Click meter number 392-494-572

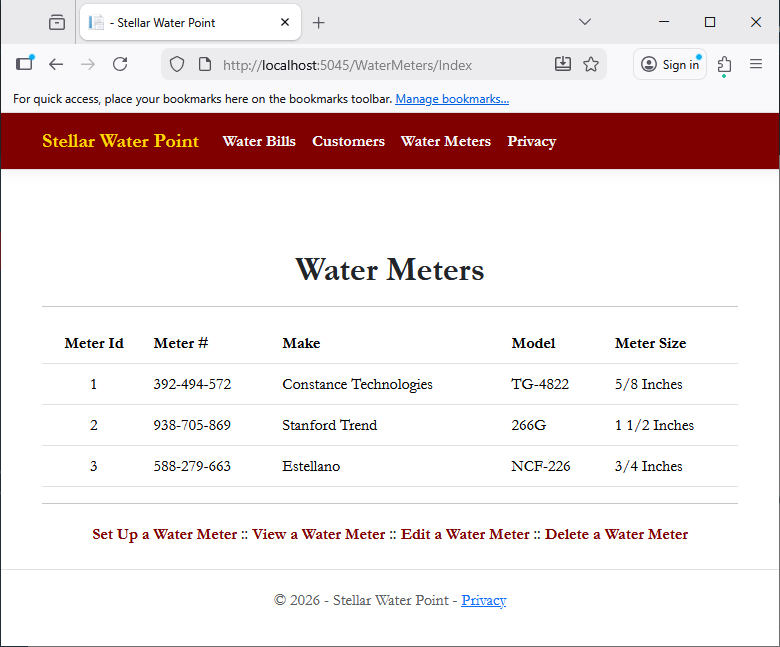pos(192,384)
